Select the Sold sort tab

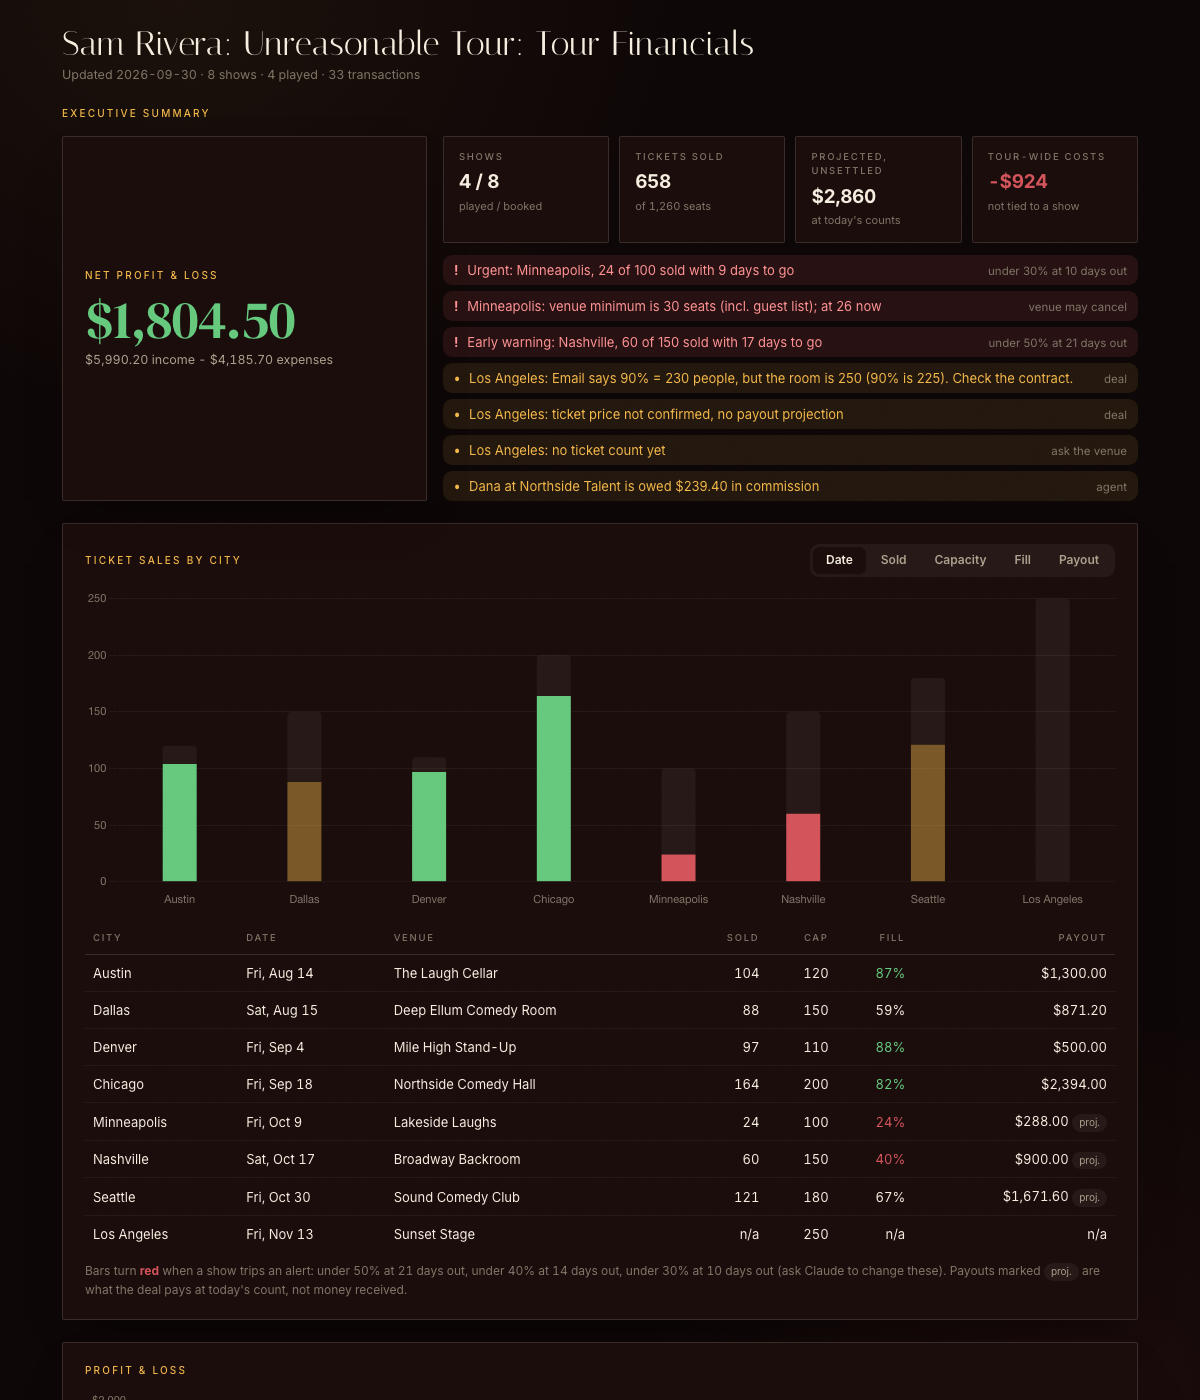pos(893,560)
